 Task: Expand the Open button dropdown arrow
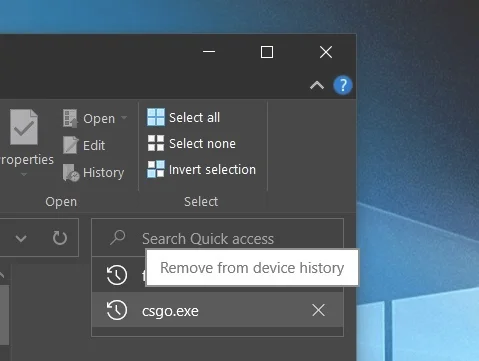124,118
